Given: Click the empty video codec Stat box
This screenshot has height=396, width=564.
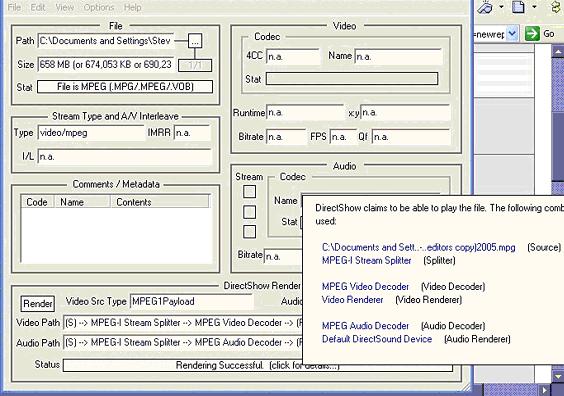Looking at the screenshot, I should pos(352,79).
